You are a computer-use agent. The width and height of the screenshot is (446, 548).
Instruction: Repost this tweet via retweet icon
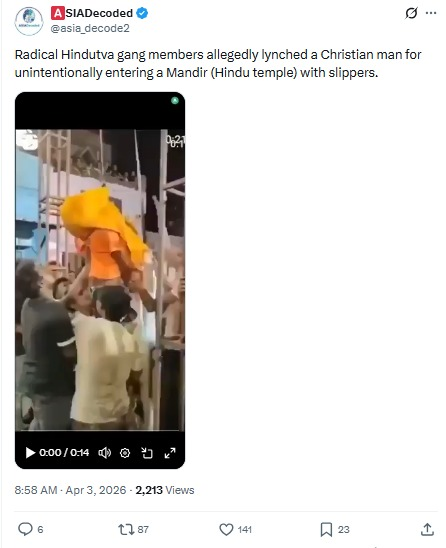(126, 529)
